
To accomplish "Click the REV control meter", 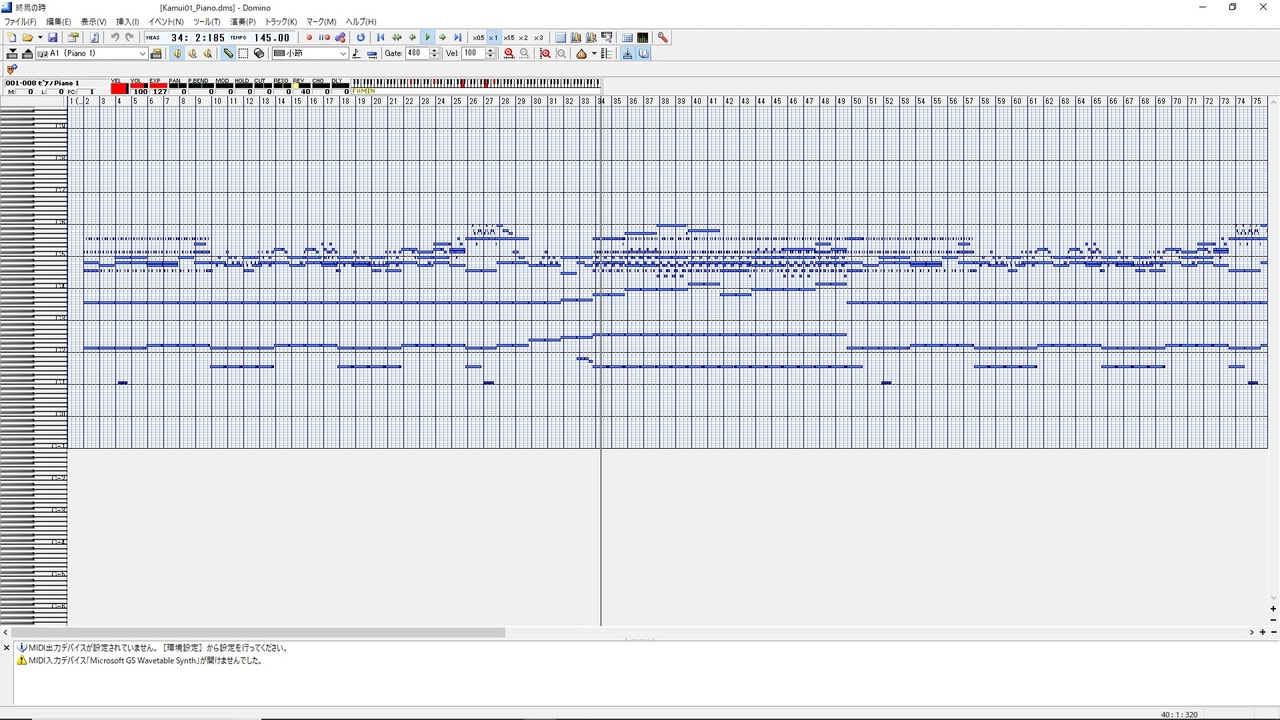I will (300, 87).
